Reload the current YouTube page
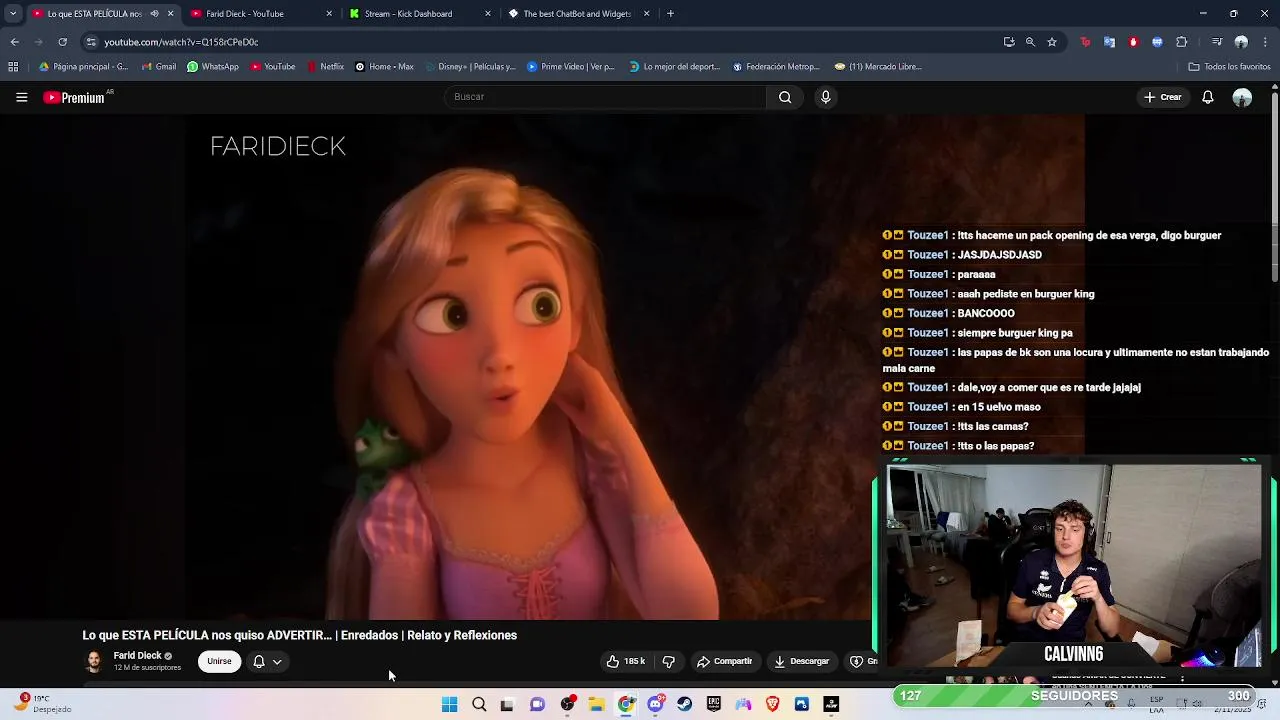 pyautogui.click(x=62, y=42)
